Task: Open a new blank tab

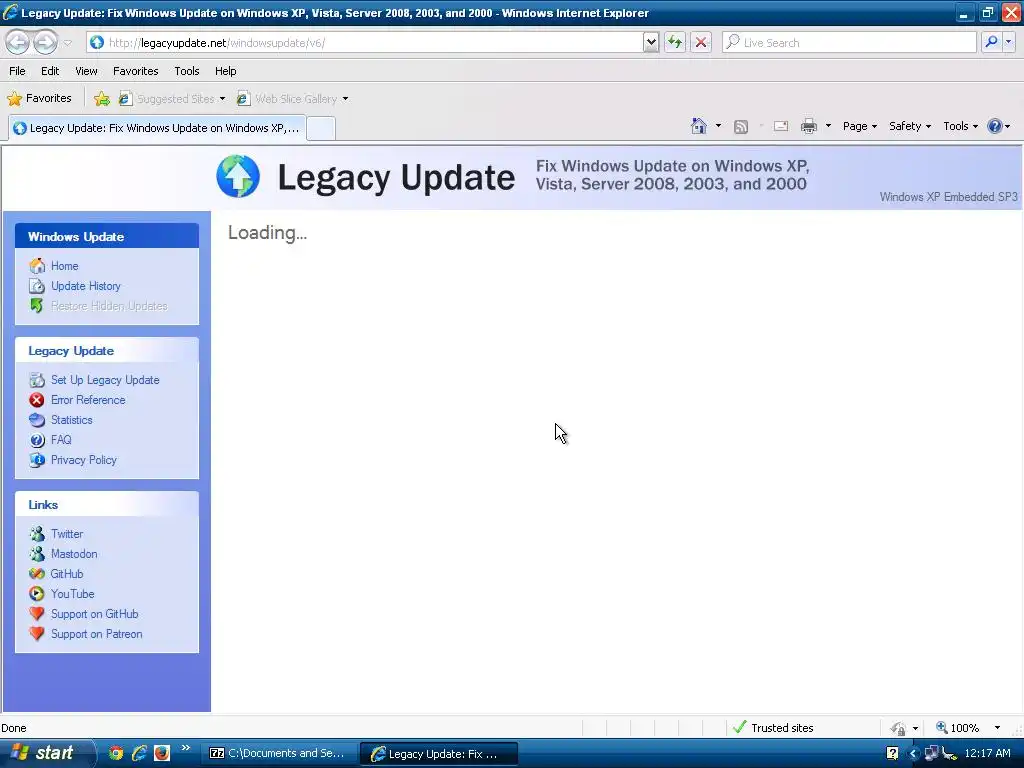Action: (321, 128)
